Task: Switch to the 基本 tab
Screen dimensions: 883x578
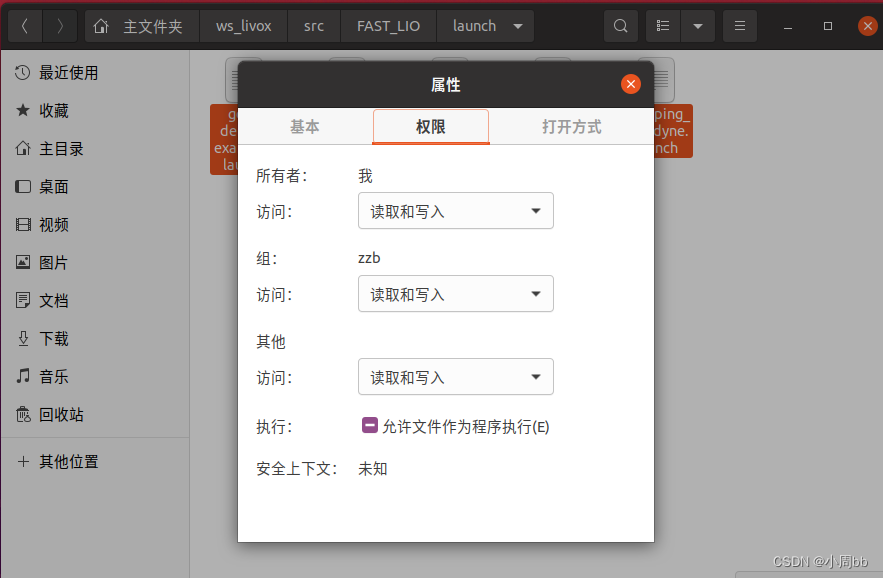Action: (x=305, y=127)
